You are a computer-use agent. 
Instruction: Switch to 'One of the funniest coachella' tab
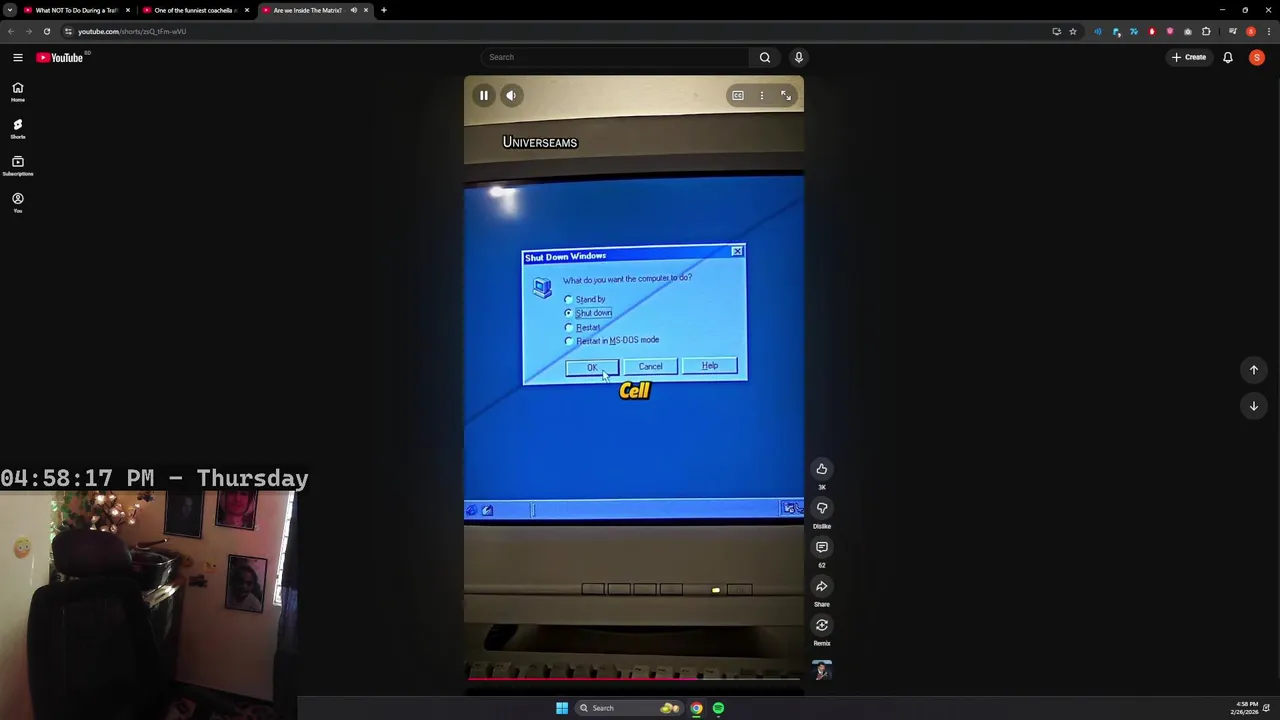(x=195, y=10)
